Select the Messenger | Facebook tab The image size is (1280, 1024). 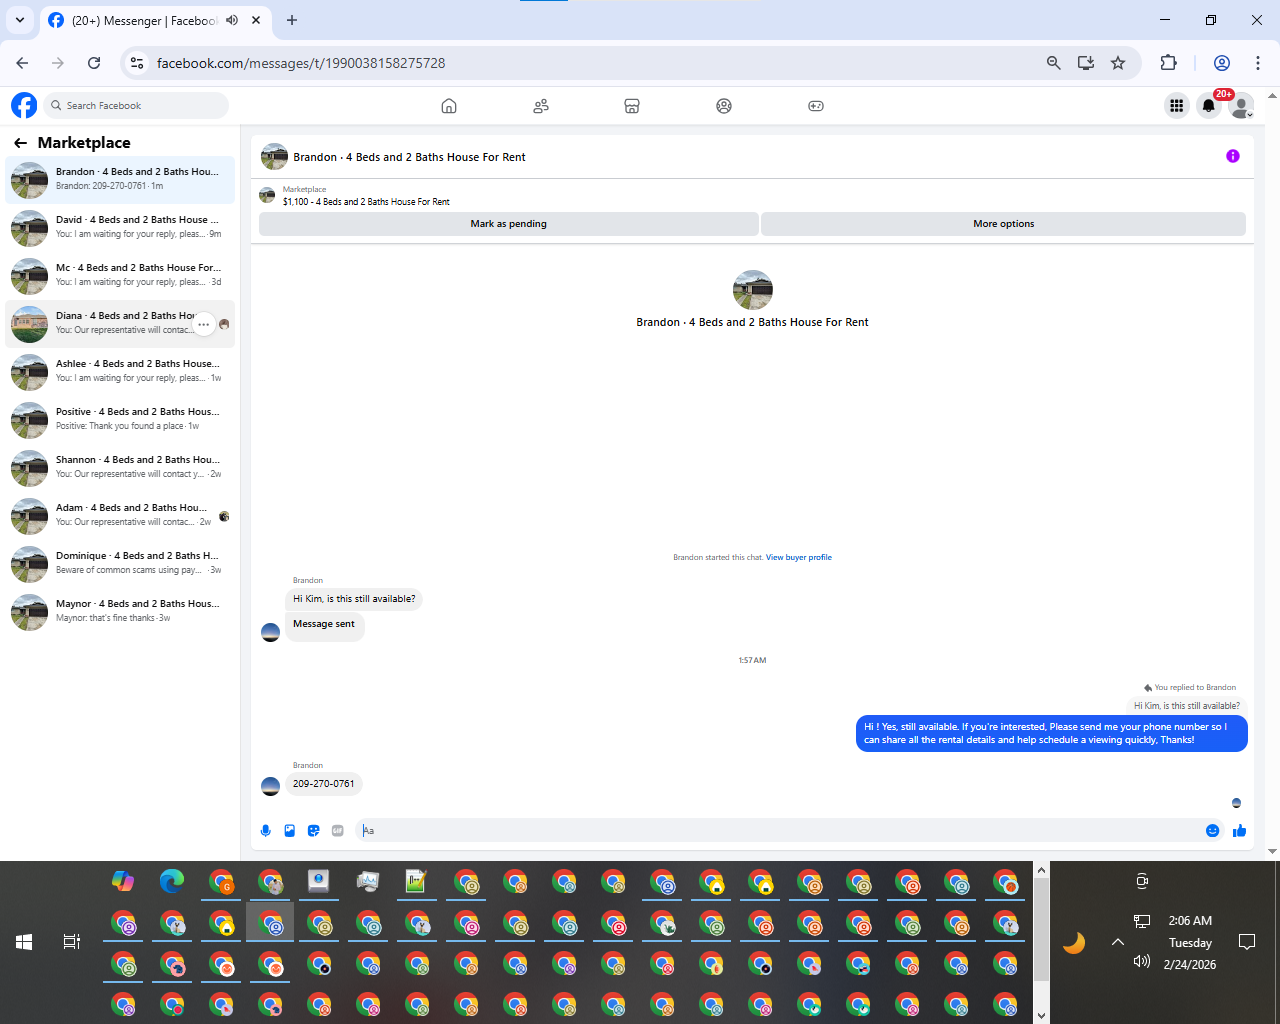tap(155, 21)
